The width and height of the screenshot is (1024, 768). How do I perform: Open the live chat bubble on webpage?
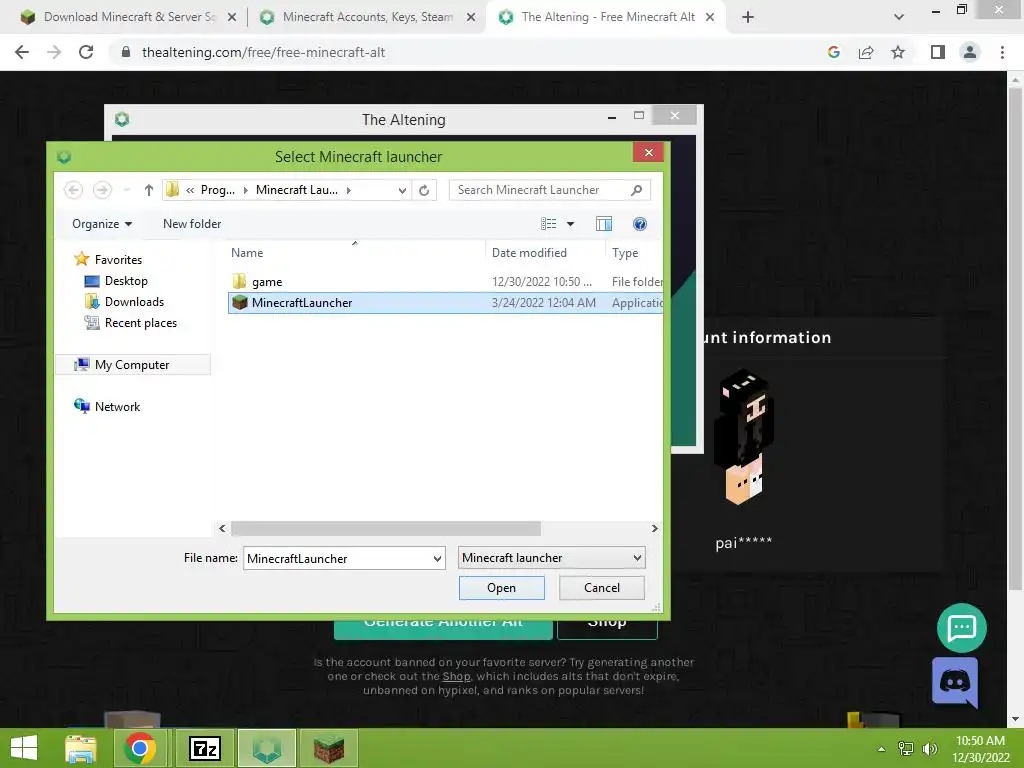[961, 628]
